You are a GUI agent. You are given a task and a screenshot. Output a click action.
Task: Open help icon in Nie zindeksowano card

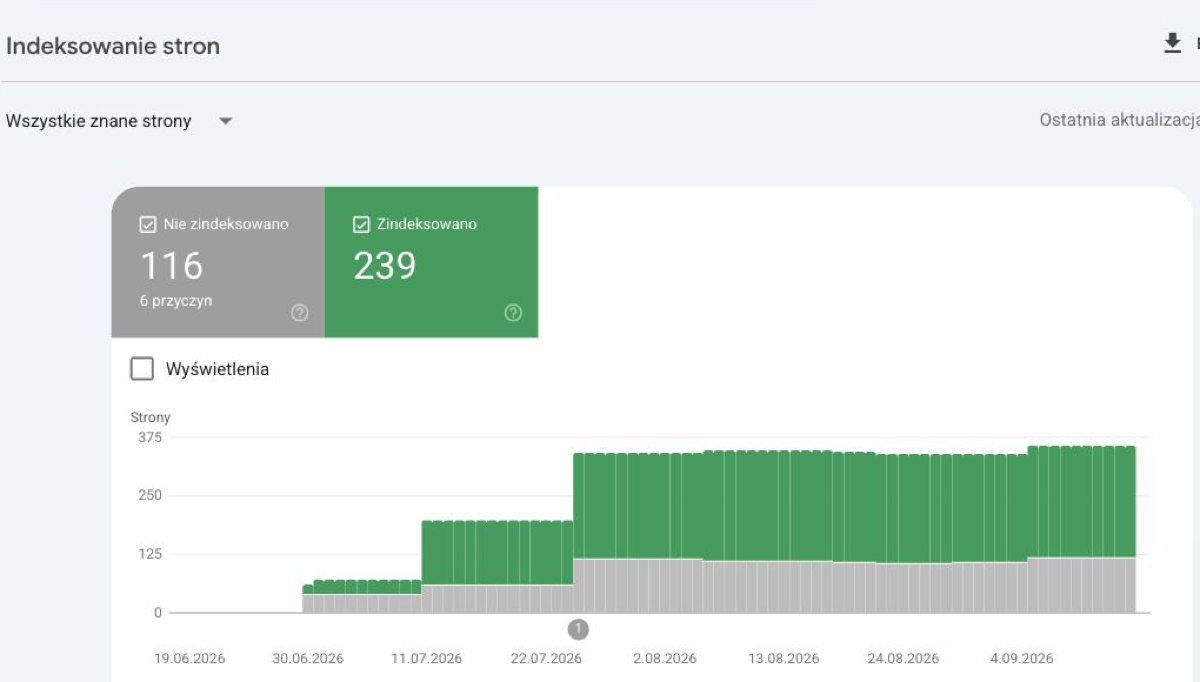click(x=299, y=313)
